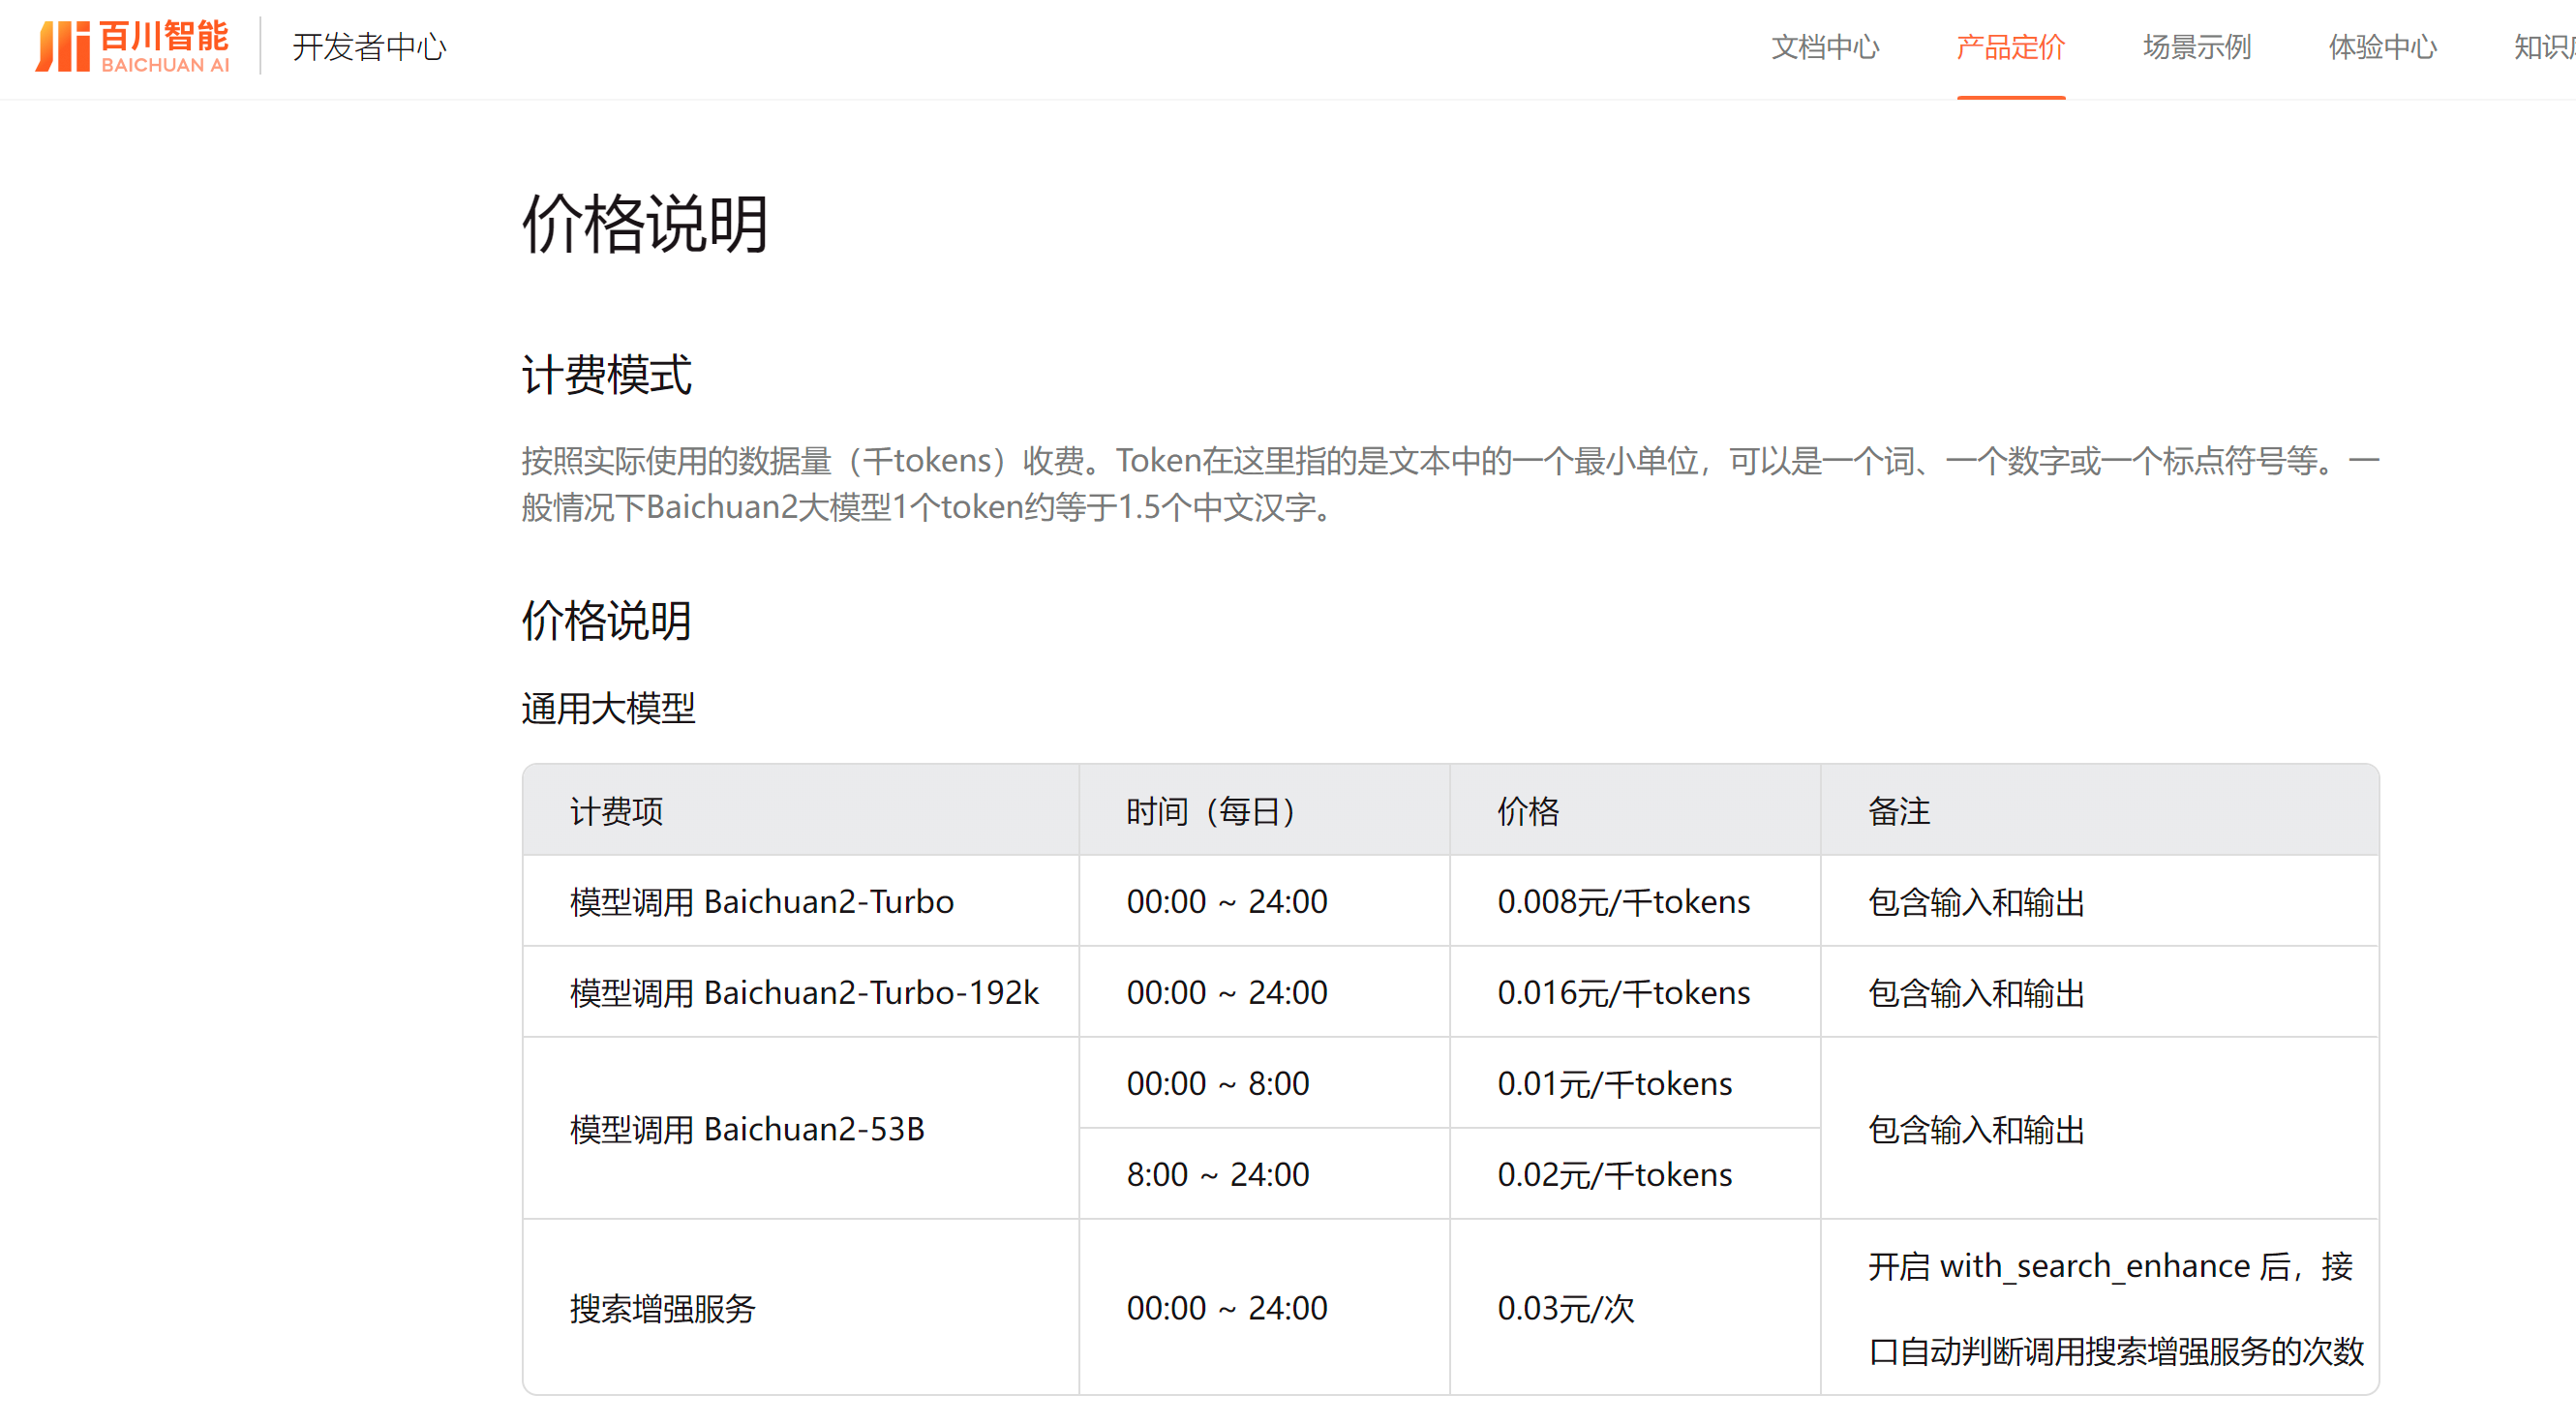Click the 0.02元/千tokens price cell
The height and width of the screenshot is (1425, 2576).
[x=1635, y=1174]
